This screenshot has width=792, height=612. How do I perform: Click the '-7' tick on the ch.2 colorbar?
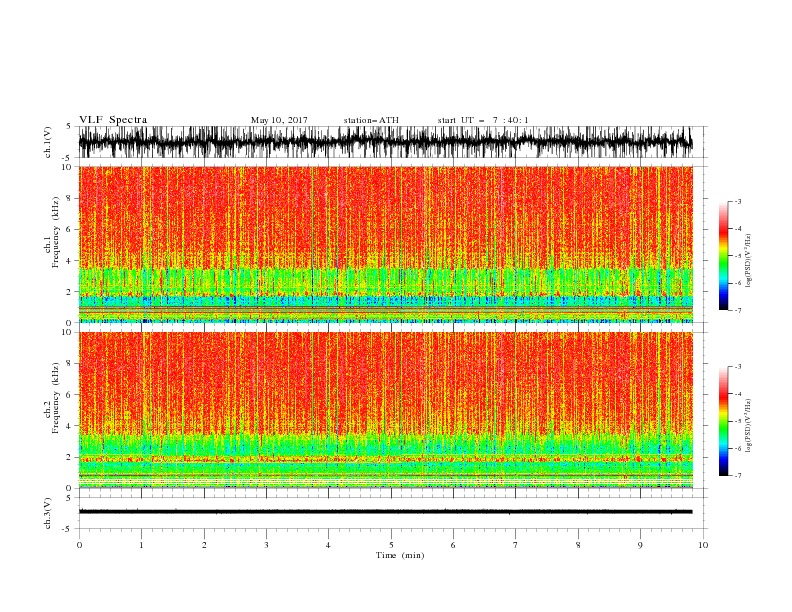[737, 475]
